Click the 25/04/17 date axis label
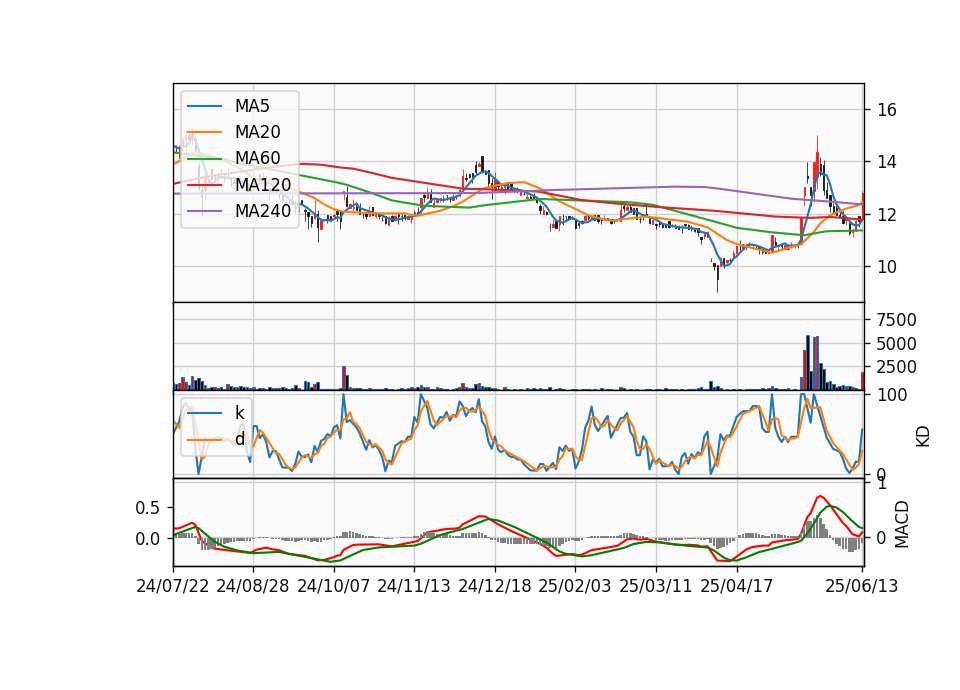Image resolution: width=960 pixels, height=690 pixels. click(737, 586)
